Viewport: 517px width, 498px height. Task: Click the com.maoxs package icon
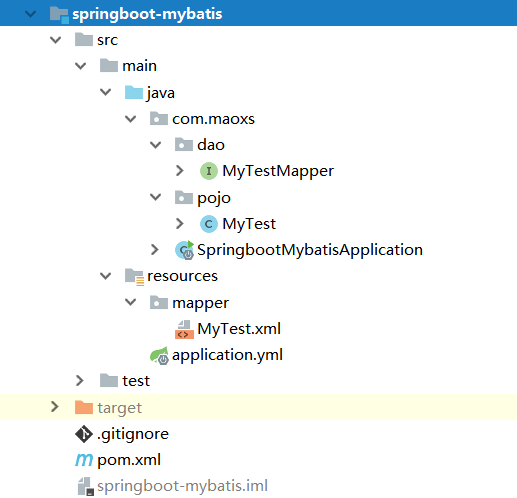click(x=159, y=119)
